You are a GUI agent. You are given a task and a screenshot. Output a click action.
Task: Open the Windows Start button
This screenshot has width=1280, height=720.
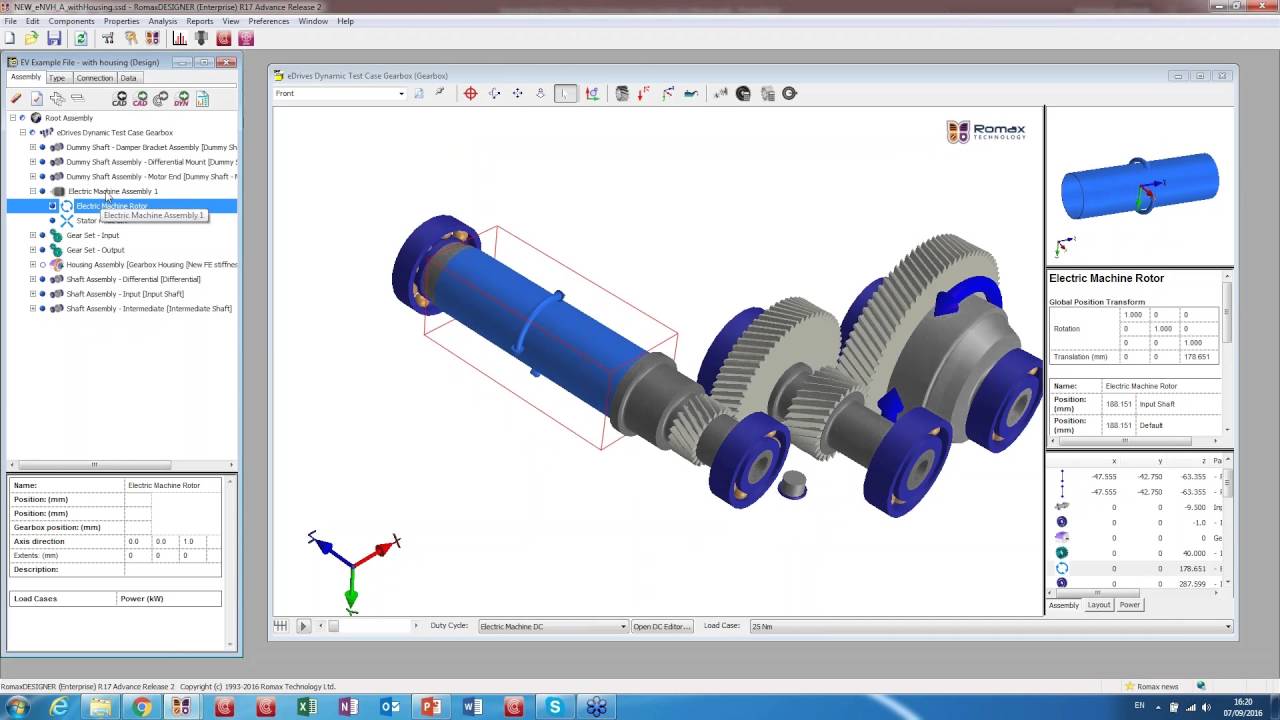coord(17,707)
